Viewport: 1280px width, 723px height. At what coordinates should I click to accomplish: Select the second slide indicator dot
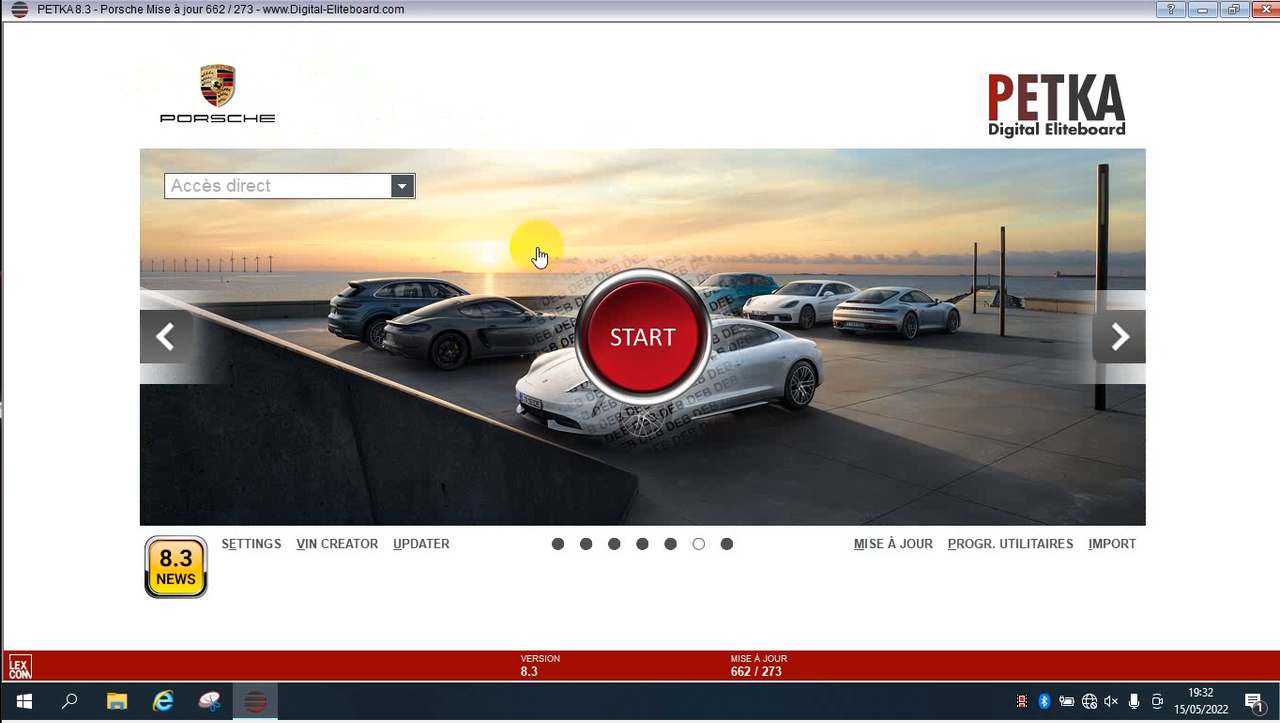(x=586, y=544)
